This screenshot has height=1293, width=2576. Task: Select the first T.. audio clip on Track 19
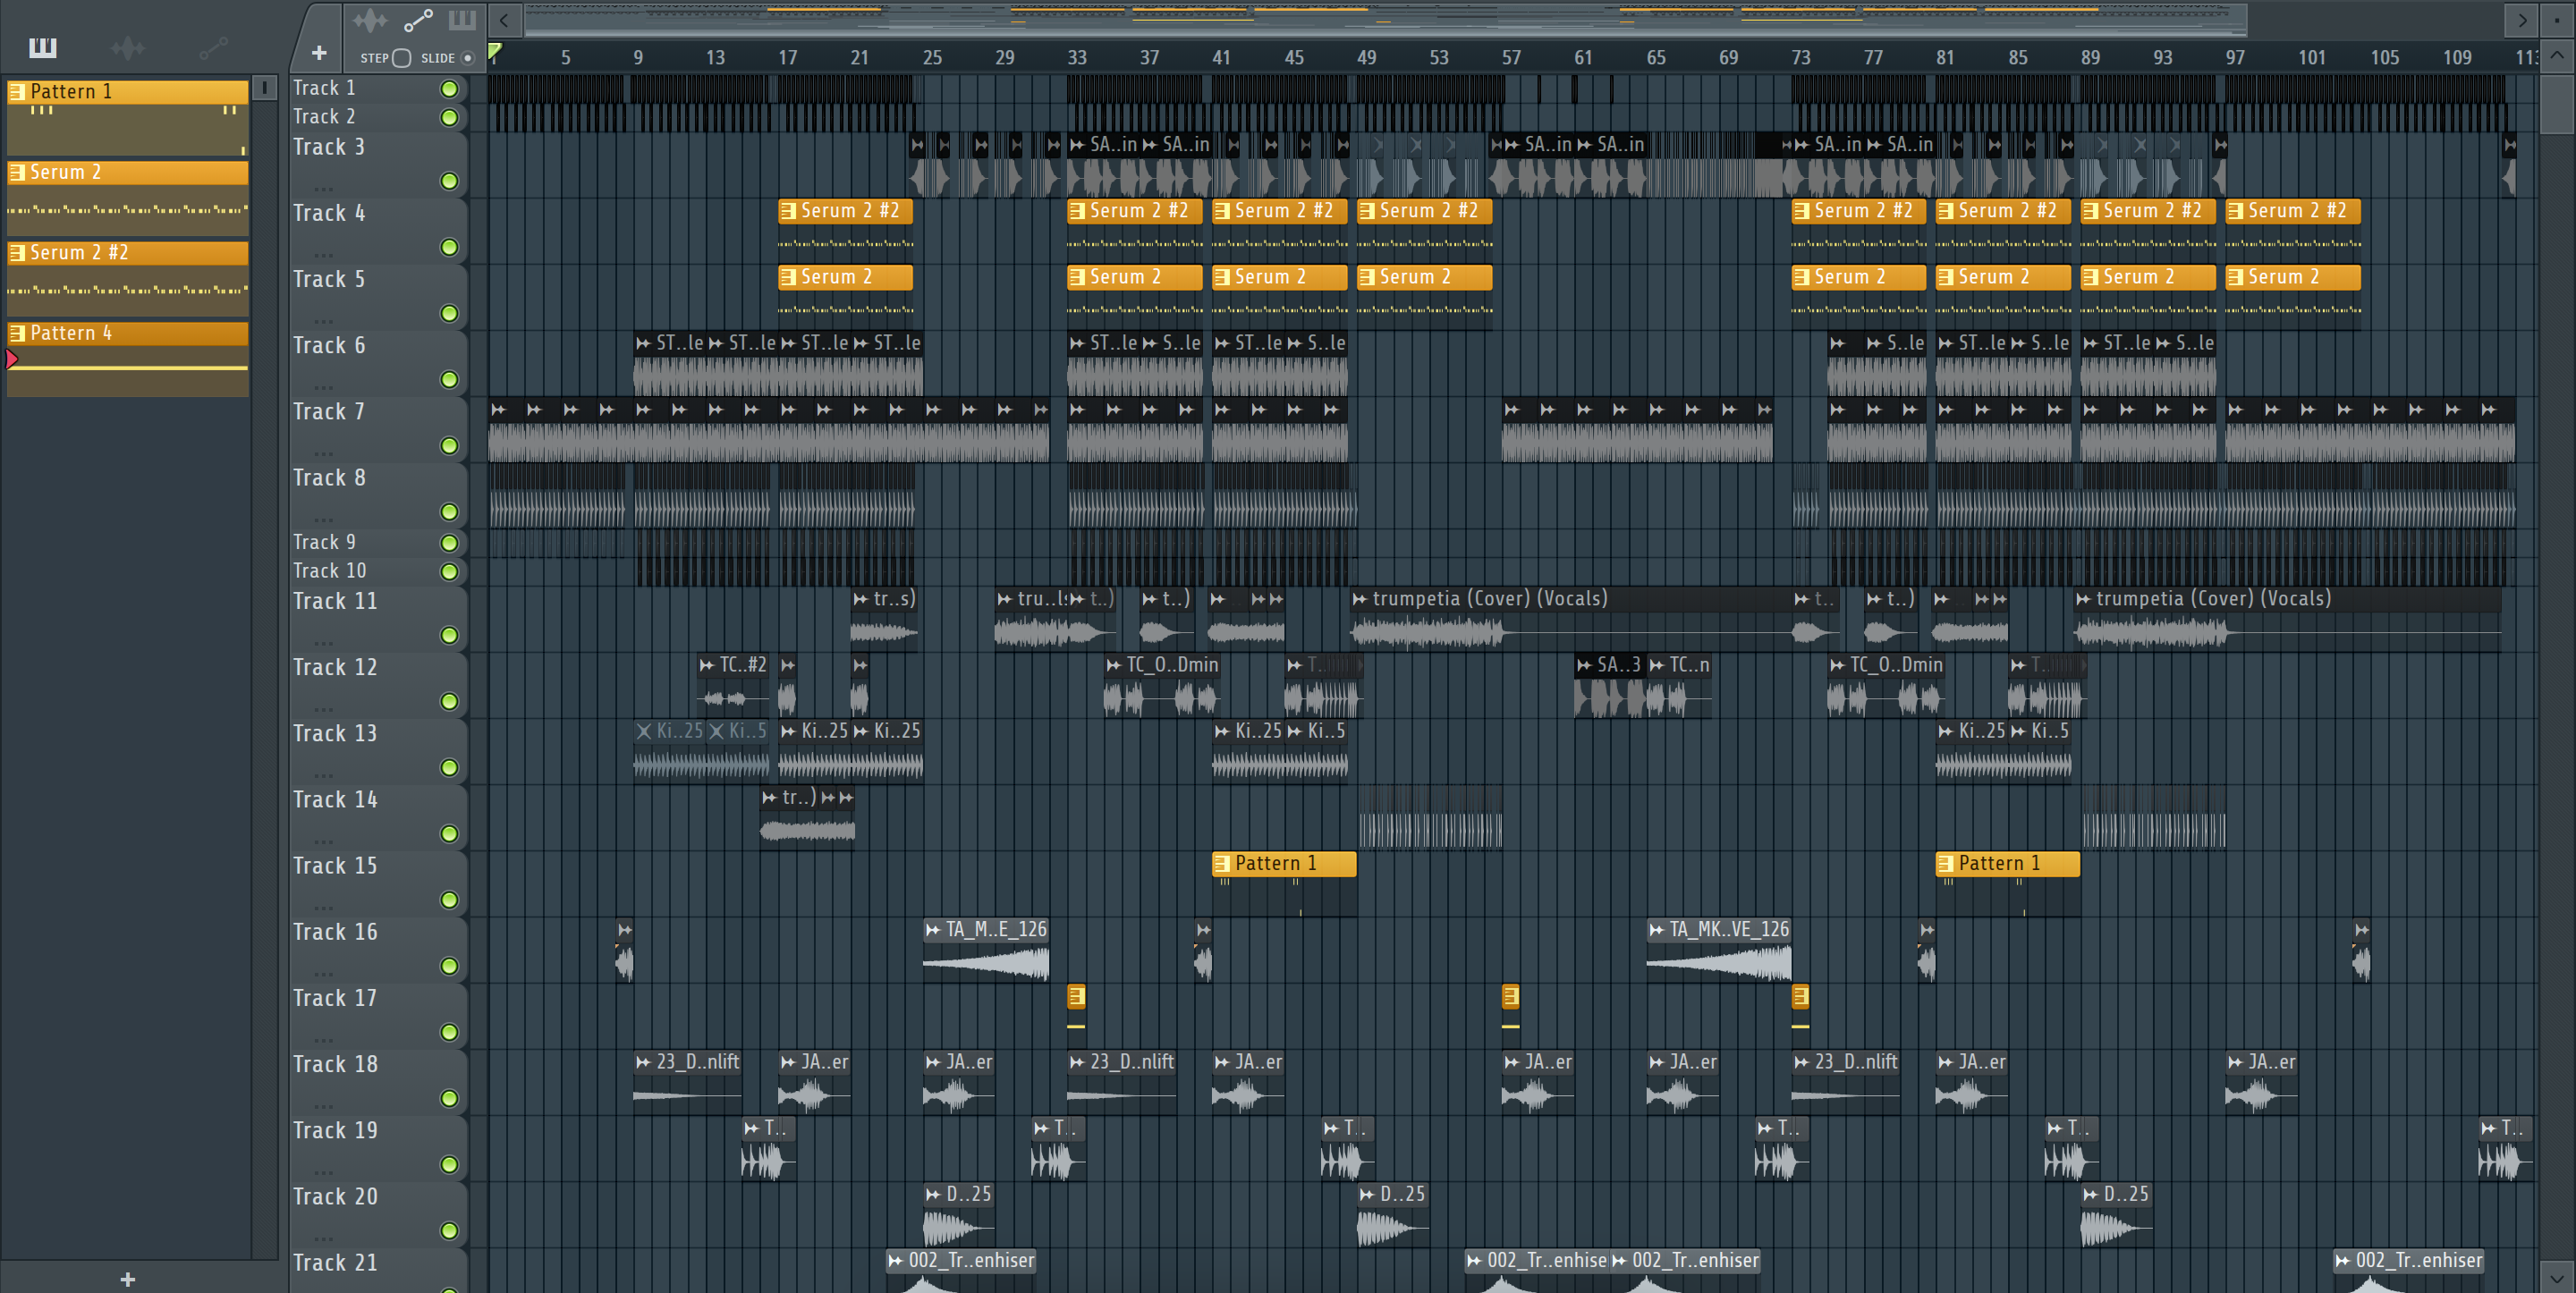click(768, 1150)
